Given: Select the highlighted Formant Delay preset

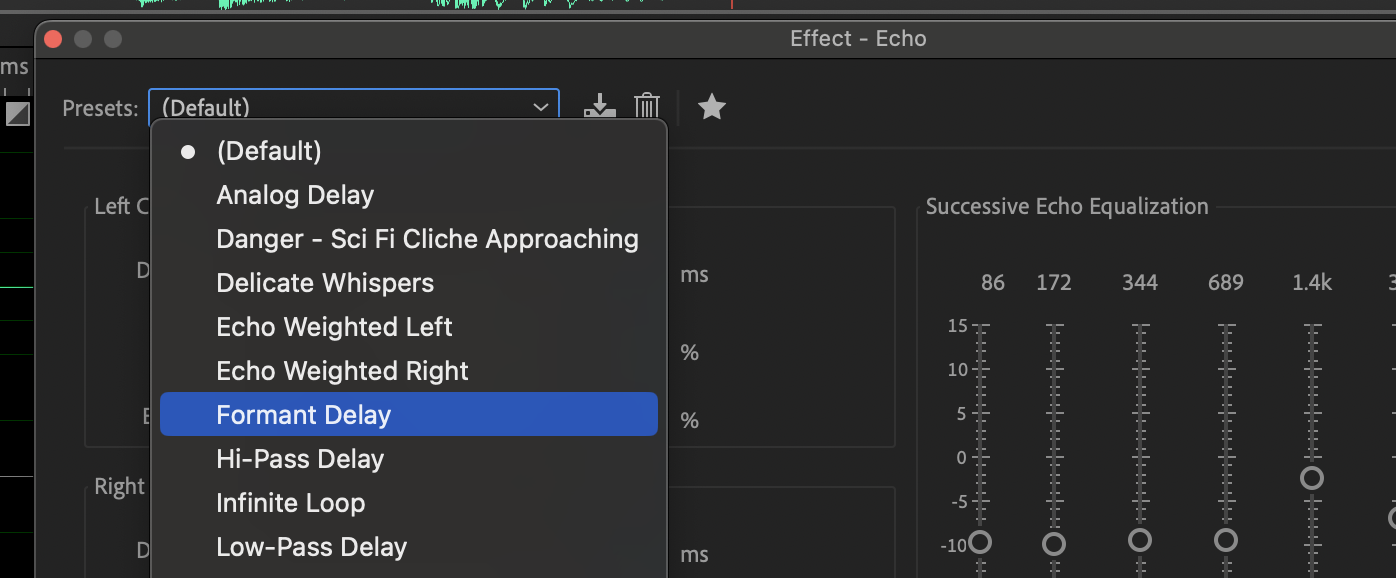Looking at the screenshot, I should tap(409, 414).
